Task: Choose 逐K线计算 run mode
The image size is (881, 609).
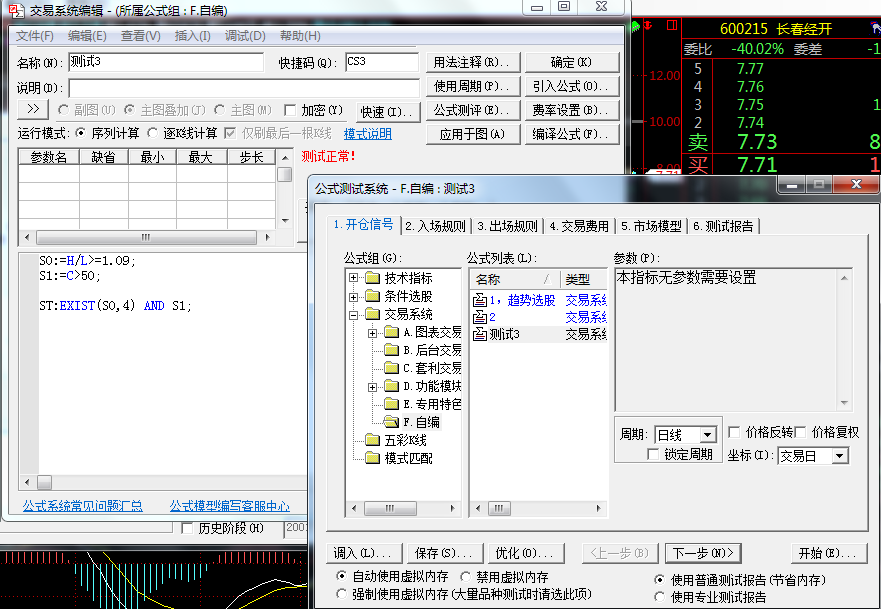Action: [152, 133]
